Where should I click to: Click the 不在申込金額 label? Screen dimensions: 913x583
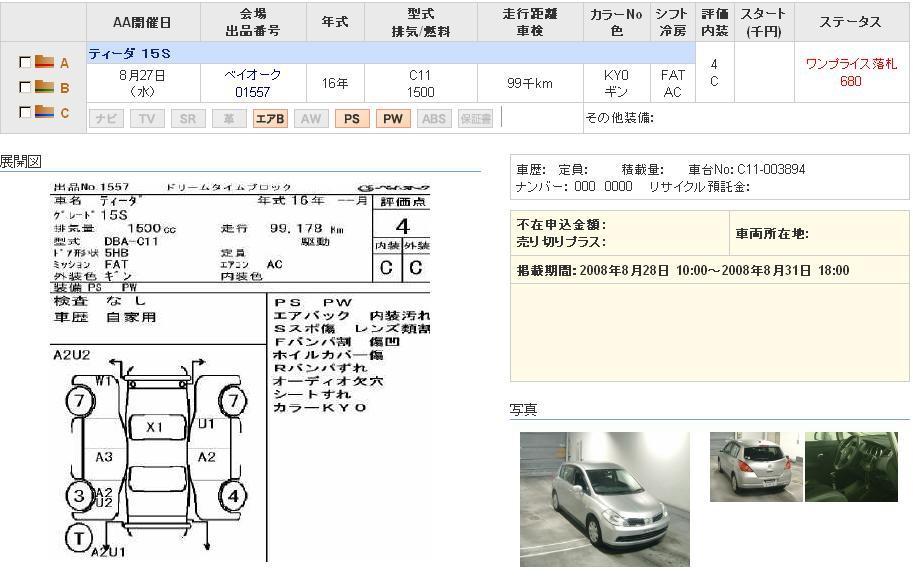coord(561,225)
